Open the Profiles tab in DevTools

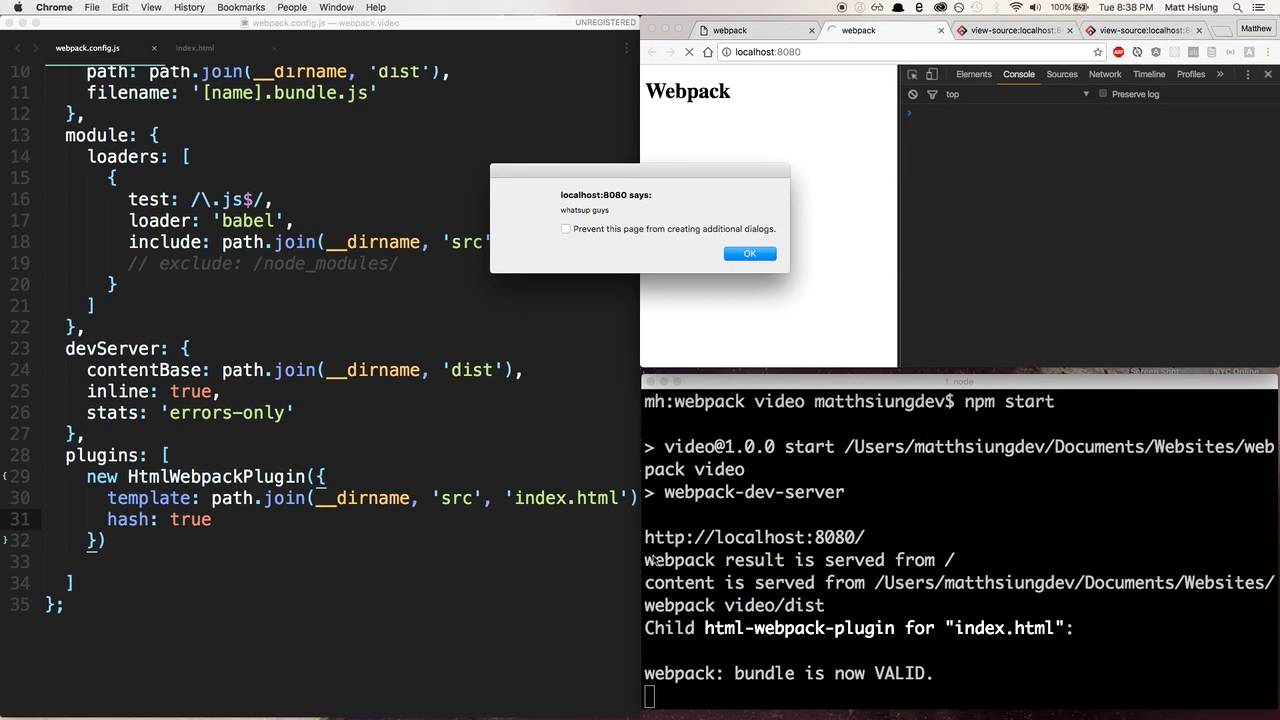1191,74
